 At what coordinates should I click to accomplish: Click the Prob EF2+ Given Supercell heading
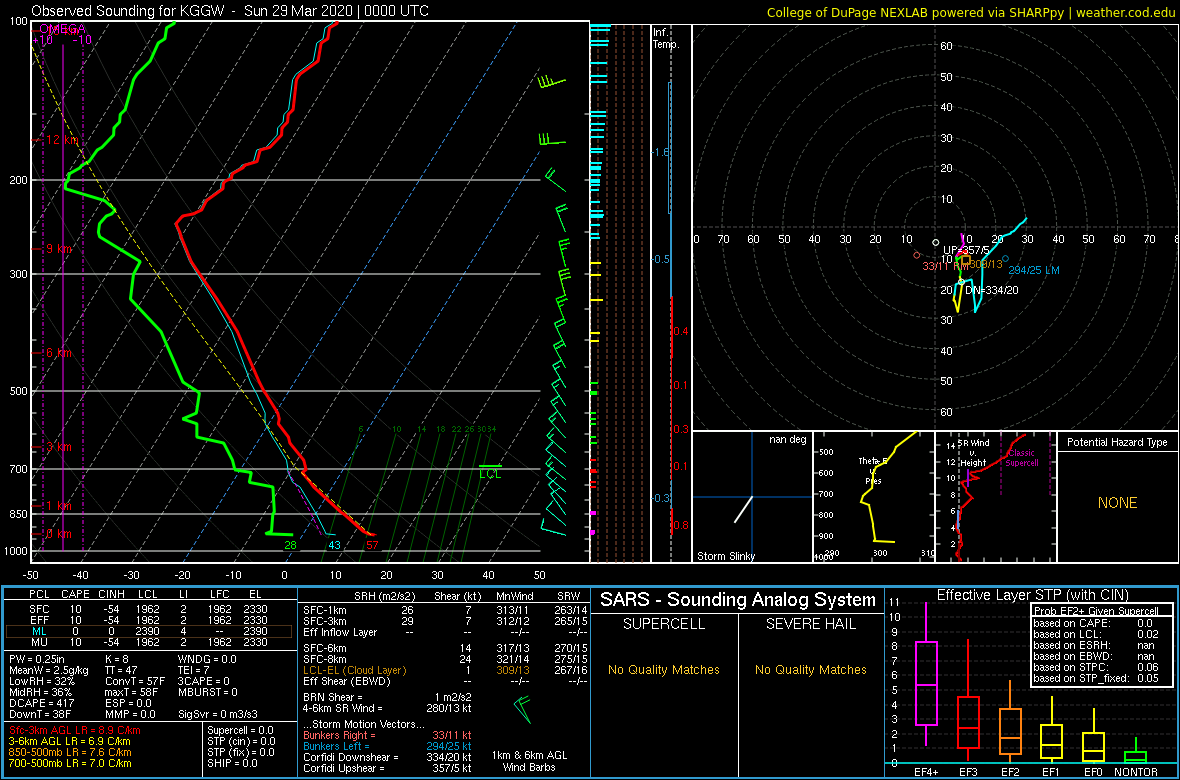tap(1096, 610)
